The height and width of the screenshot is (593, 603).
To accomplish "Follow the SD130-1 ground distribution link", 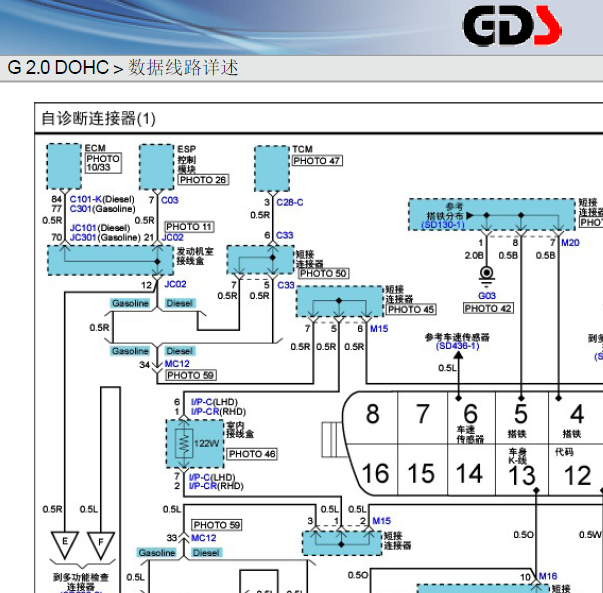I will tap(443, 226).
